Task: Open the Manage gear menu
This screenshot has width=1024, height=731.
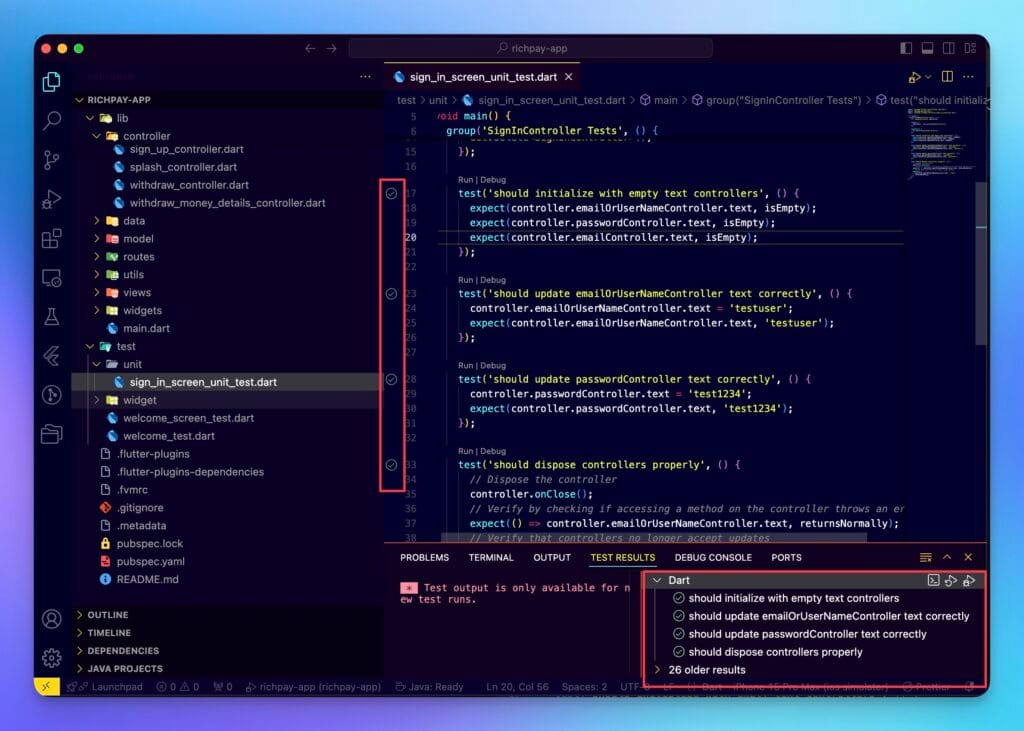Action: (52, 657)
